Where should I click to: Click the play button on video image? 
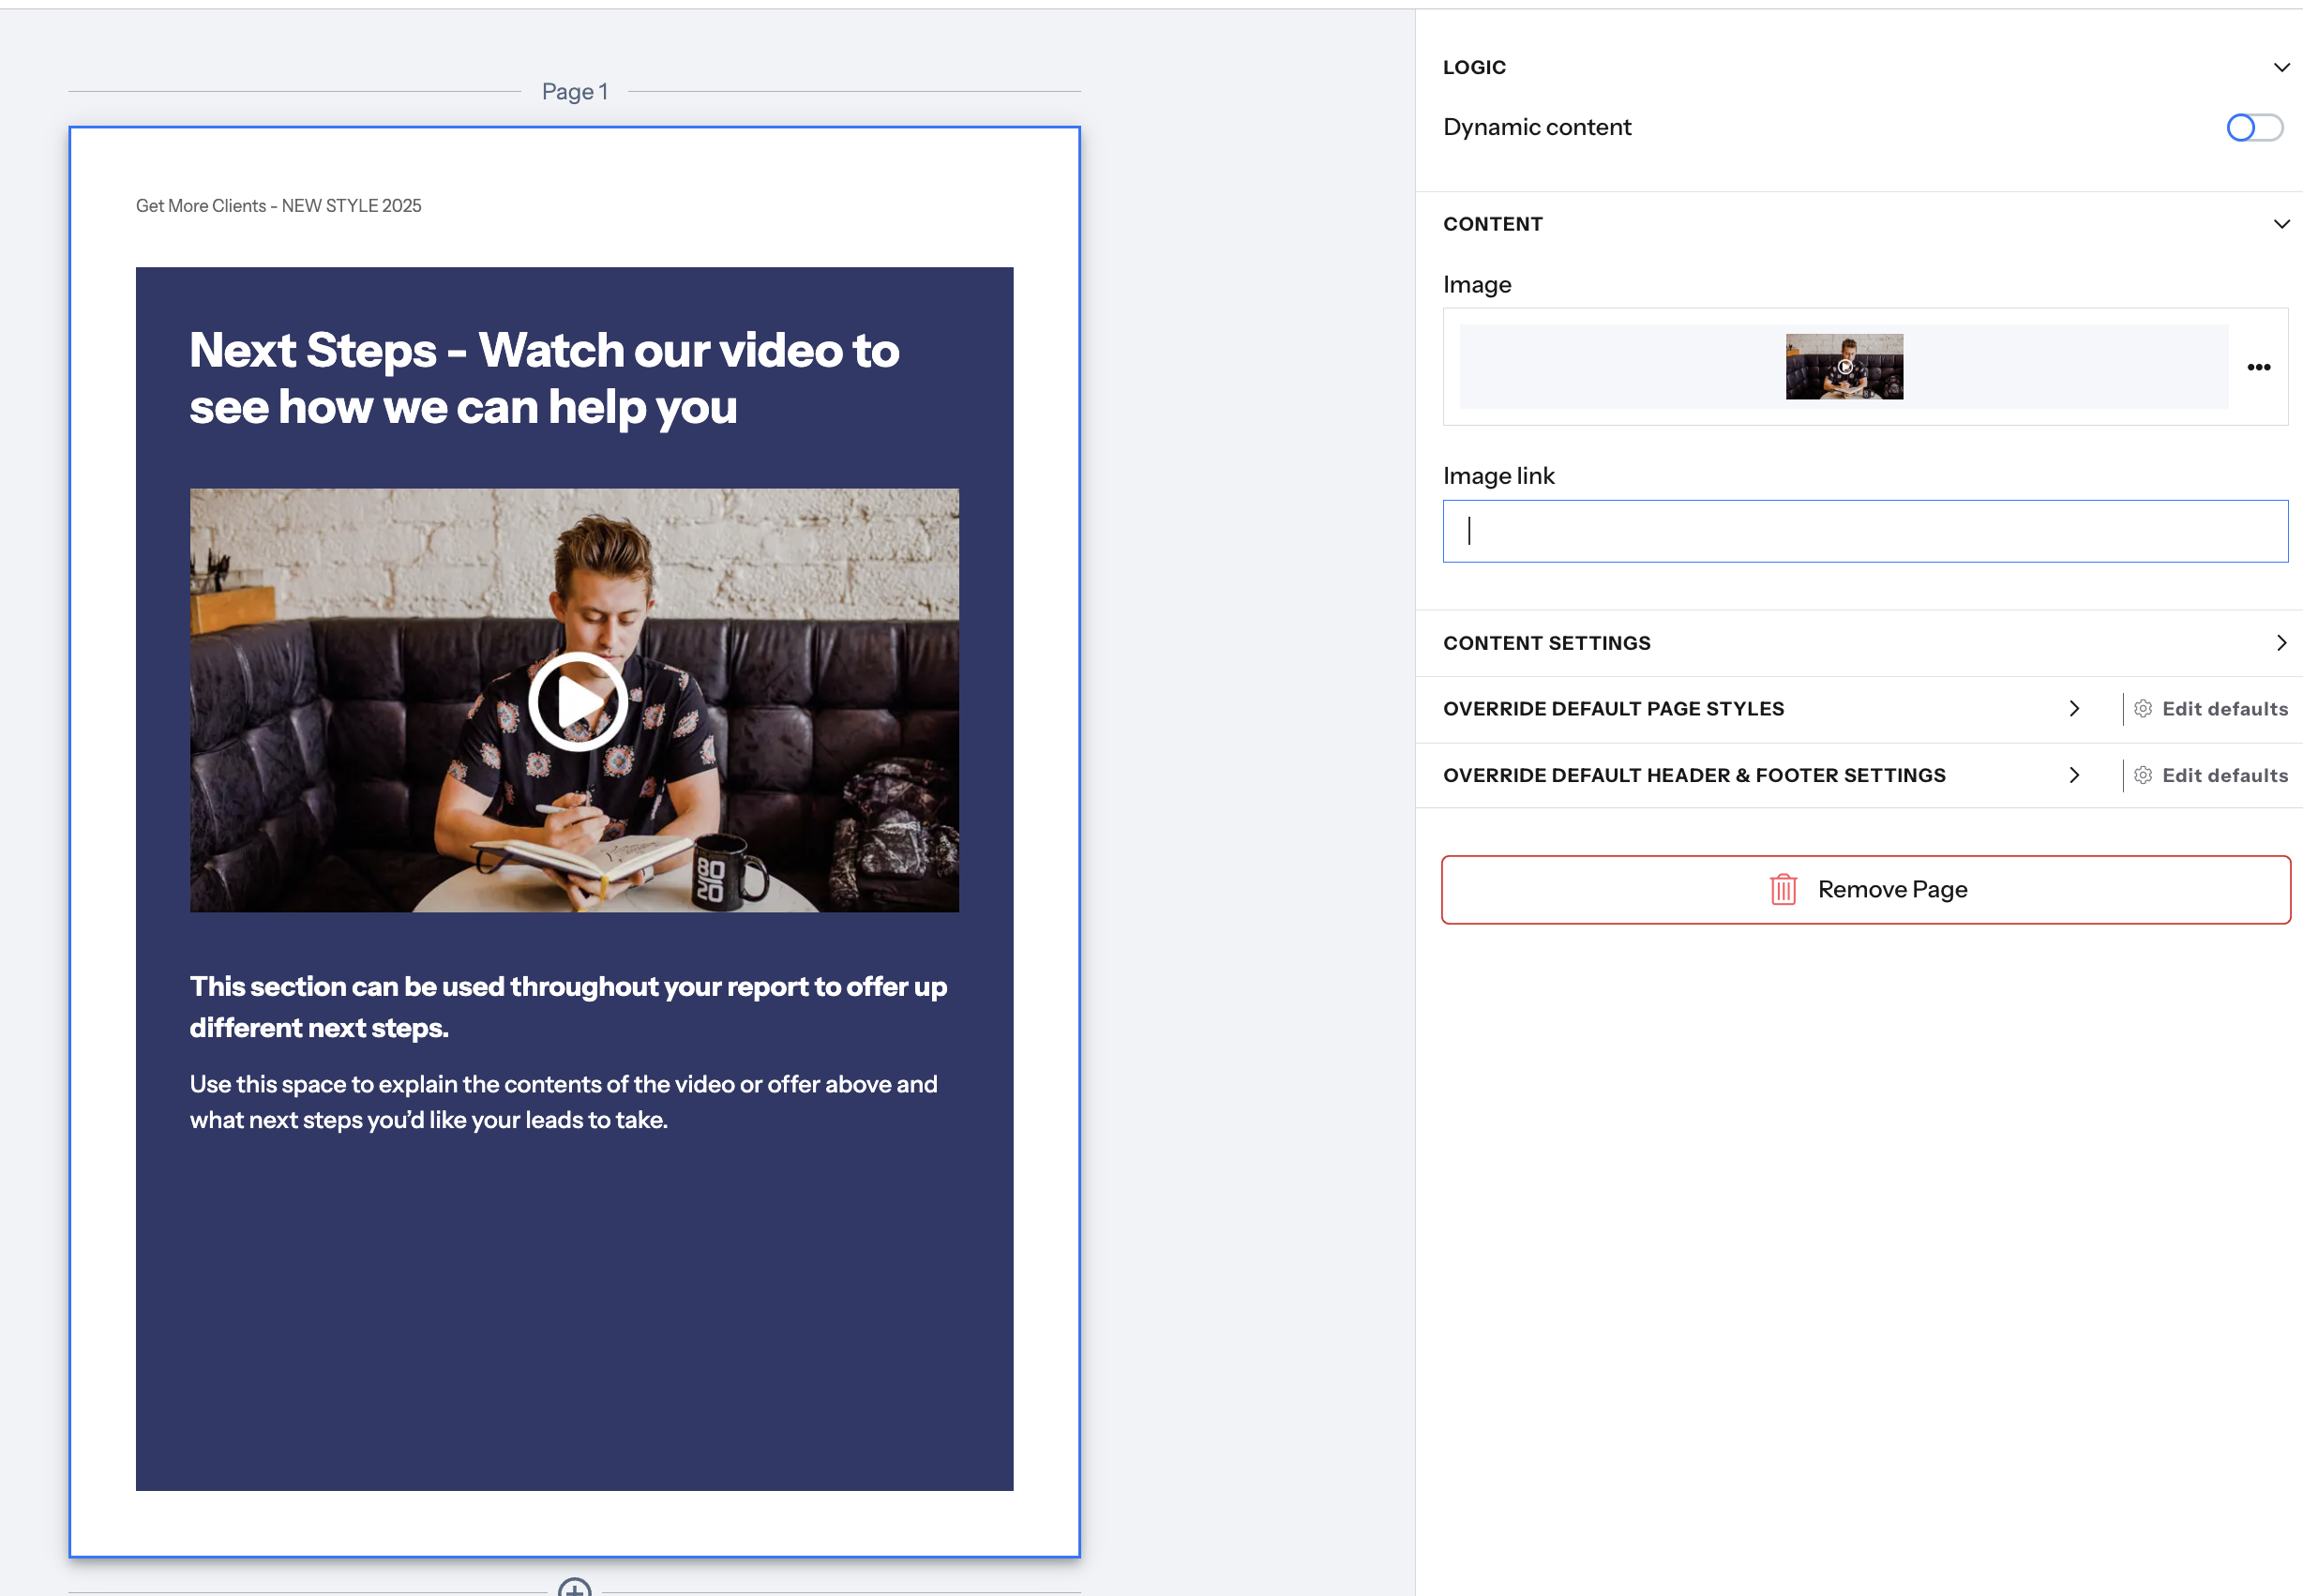click(x=577, y=701)
